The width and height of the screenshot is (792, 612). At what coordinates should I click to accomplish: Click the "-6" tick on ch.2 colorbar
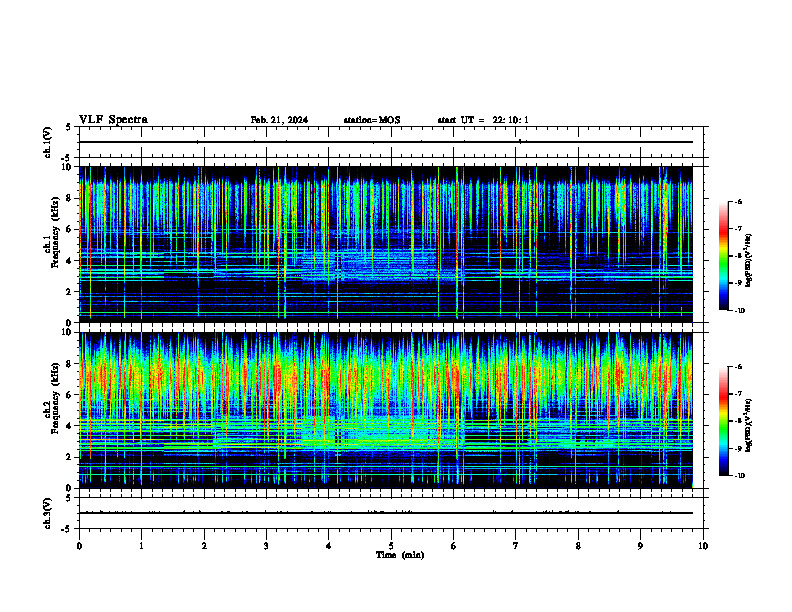pos(738,367)
